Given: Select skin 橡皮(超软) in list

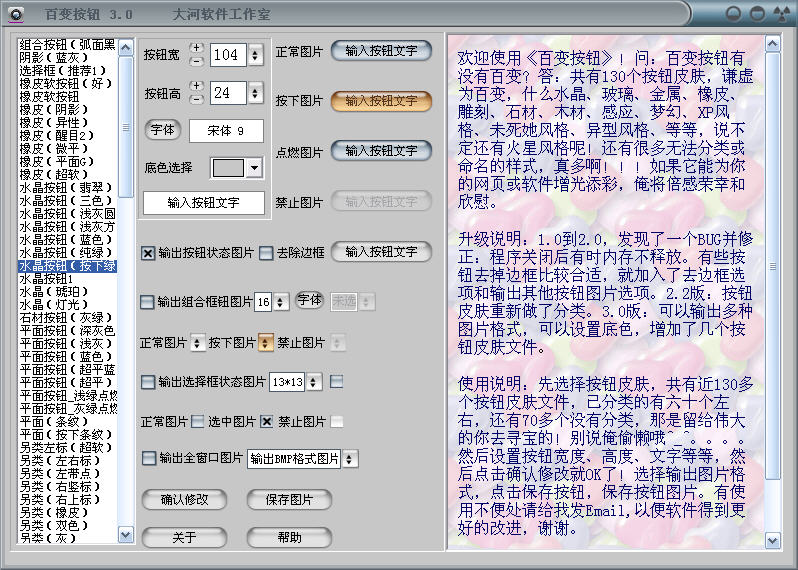Looking at the screenshot, I should (68, 175).
